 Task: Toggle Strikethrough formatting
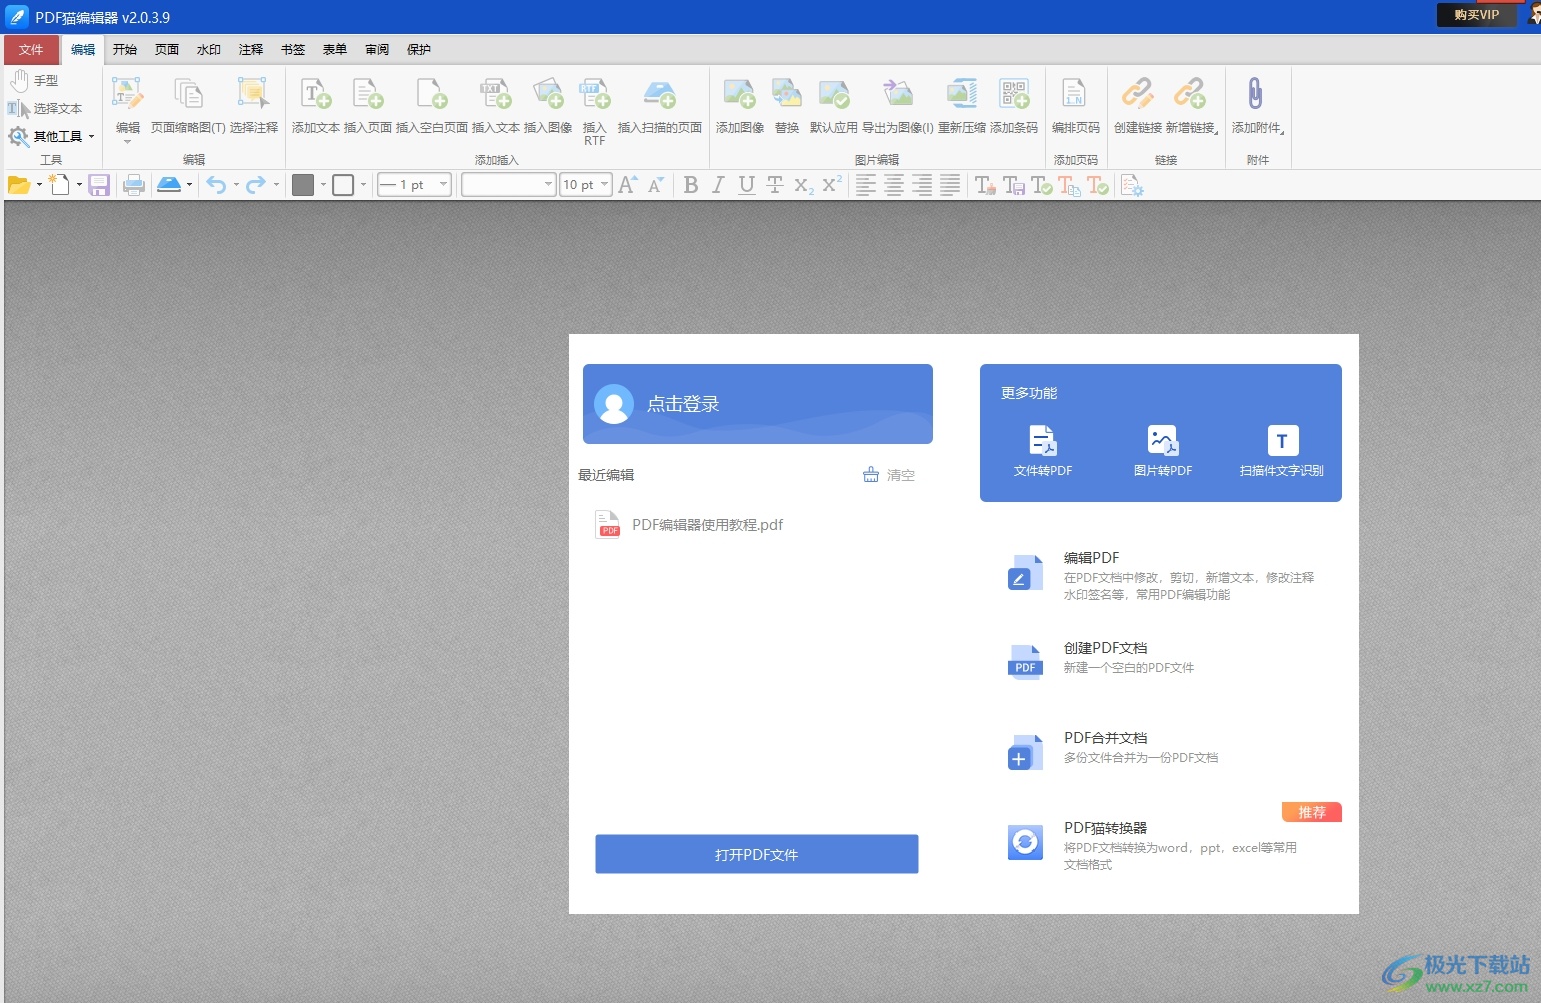pyautogui.click(x=774, y=185)
